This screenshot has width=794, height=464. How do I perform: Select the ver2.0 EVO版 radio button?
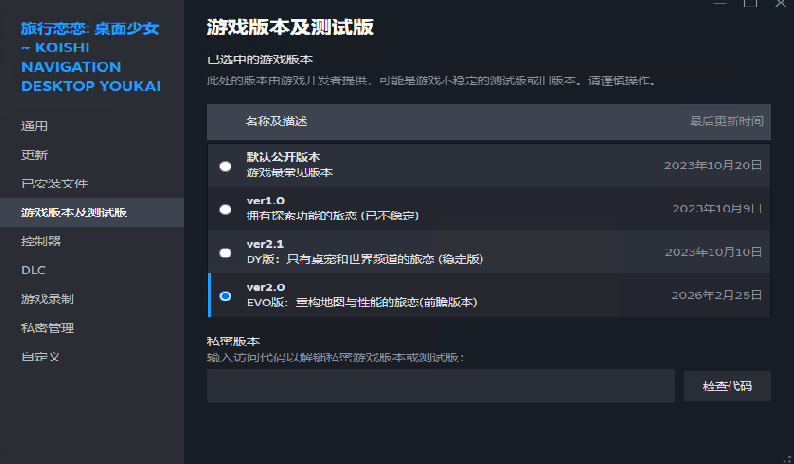pos(225,296)
